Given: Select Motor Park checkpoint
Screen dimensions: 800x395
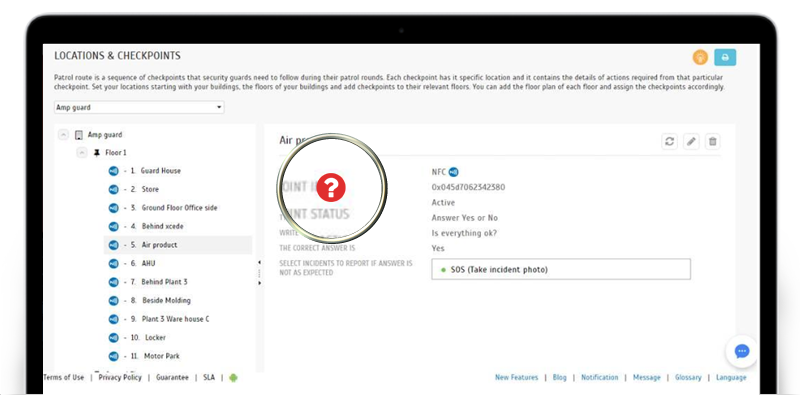Looking at the screenshot, I should 162,356.
